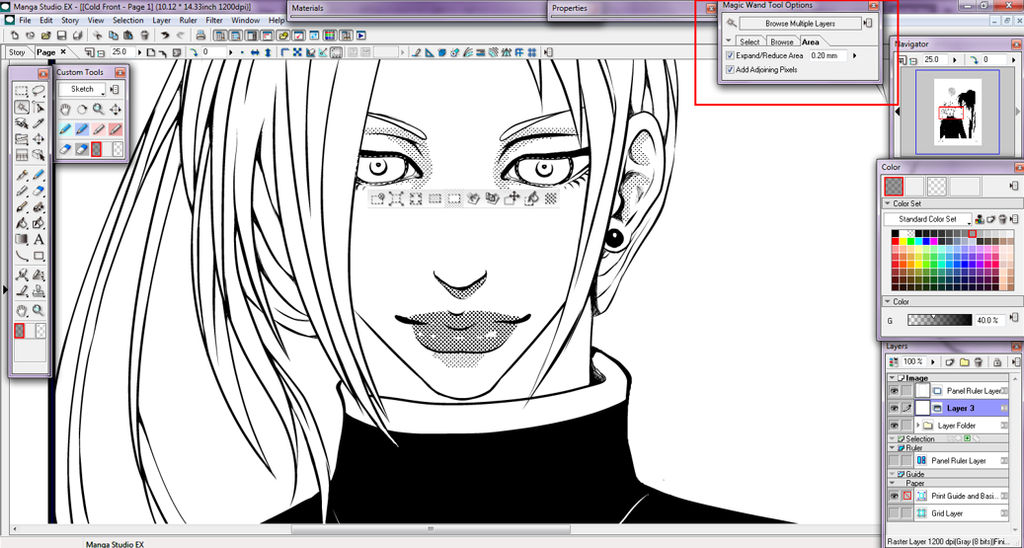Select the Lasso tool in toolbox
Image resolution: width=1024 pixels, height=548 pixels.
[38, 91]
